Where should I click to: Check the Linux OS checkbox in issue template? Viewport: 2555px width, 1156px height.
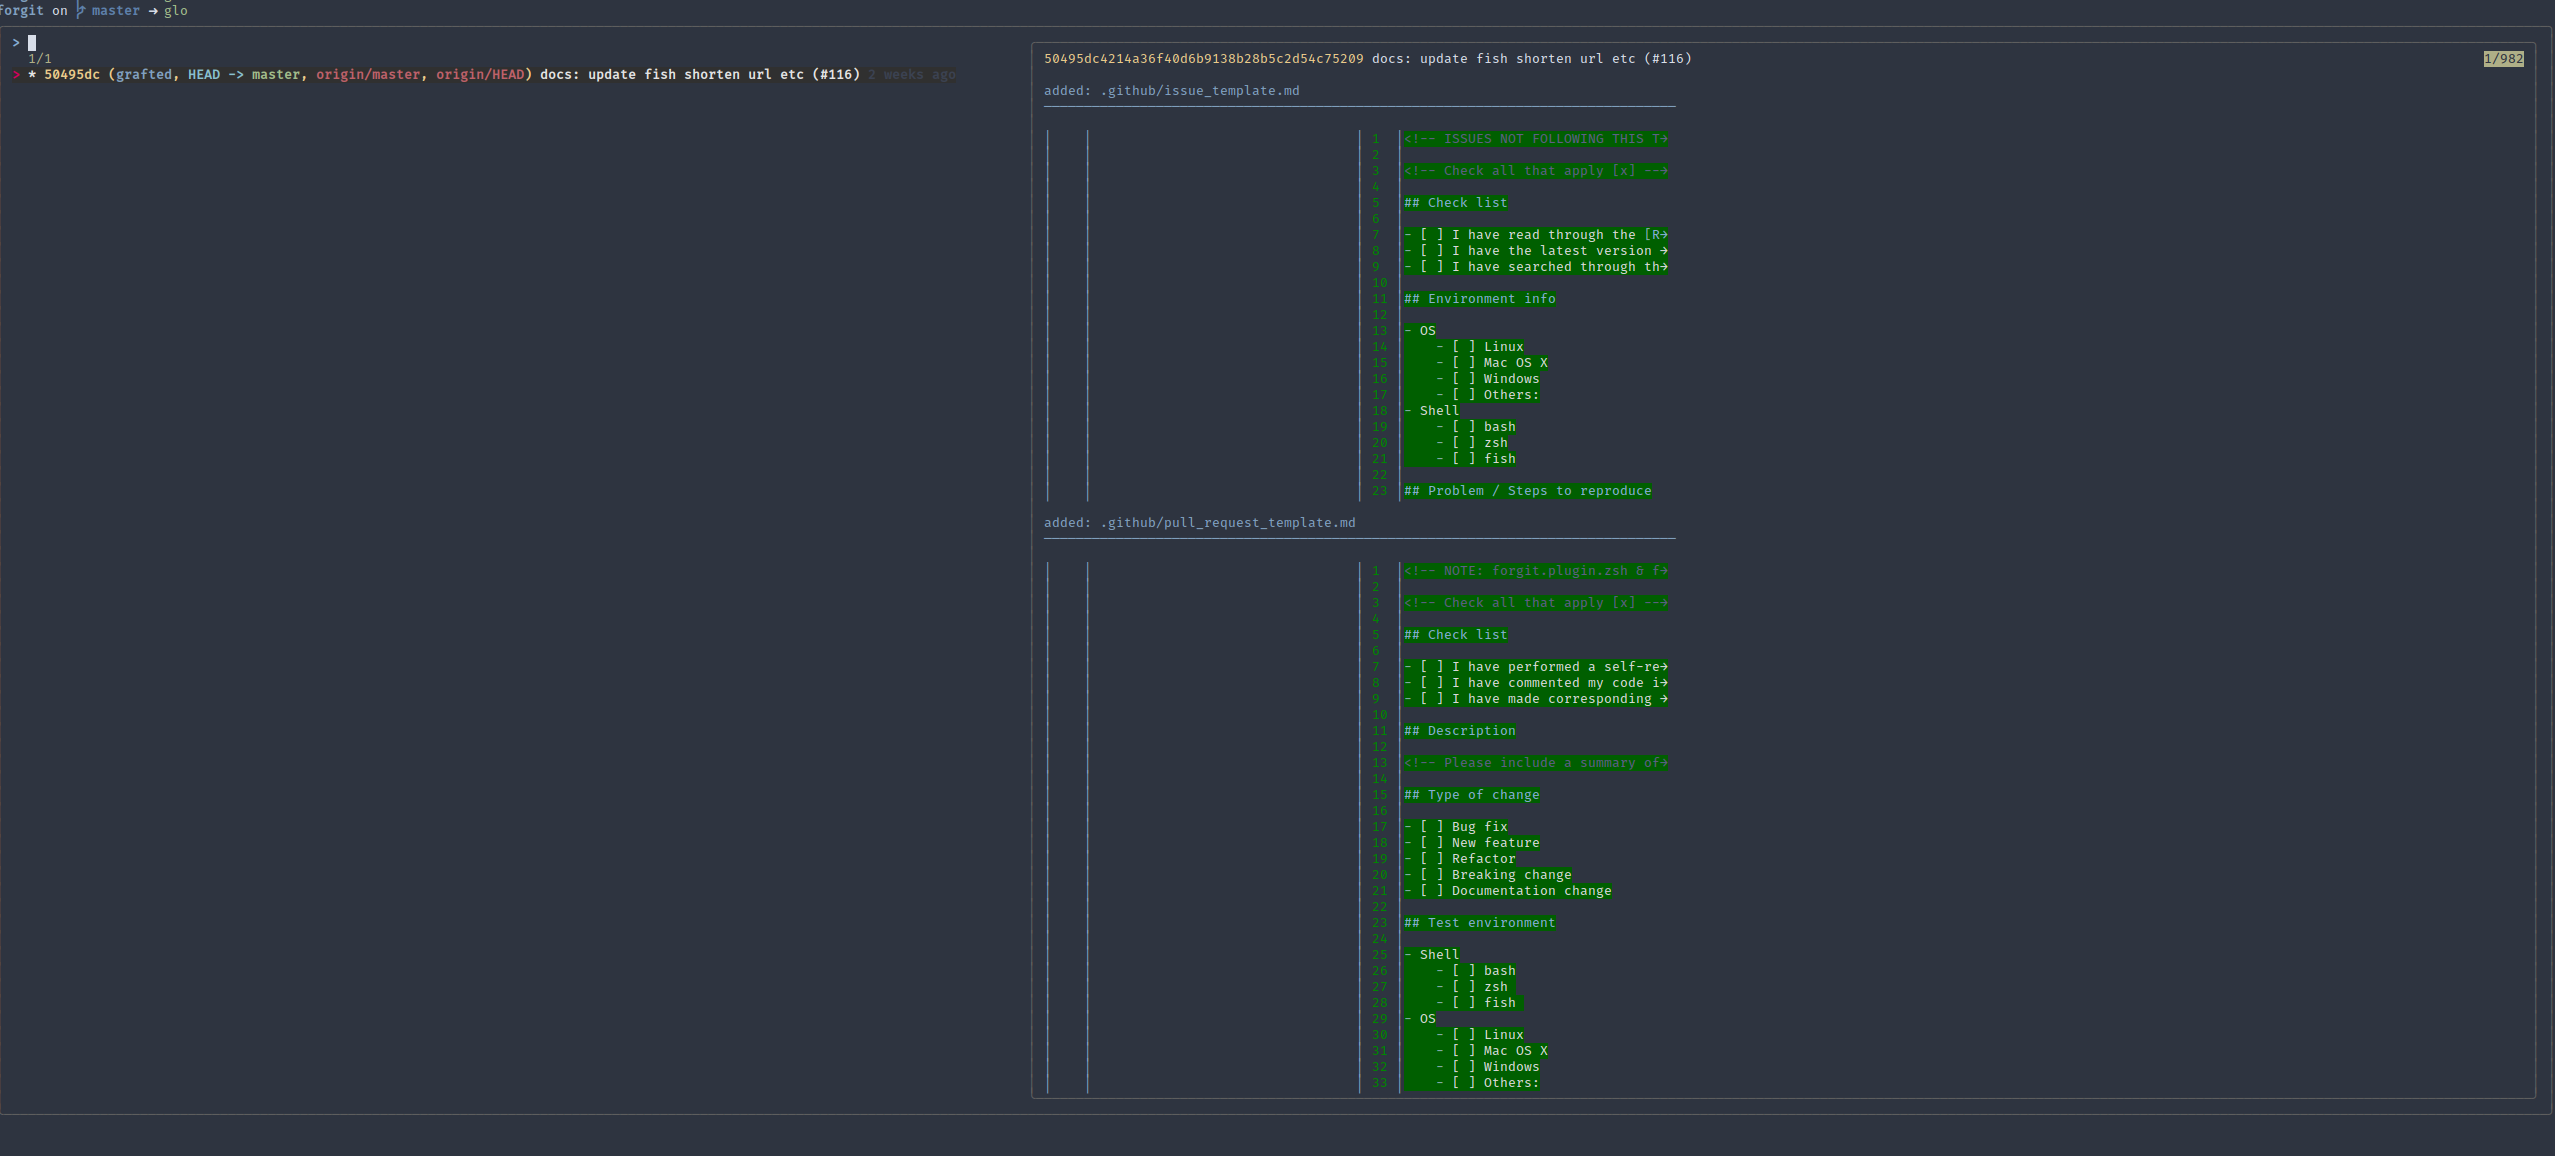click(x=1462, y=346)
